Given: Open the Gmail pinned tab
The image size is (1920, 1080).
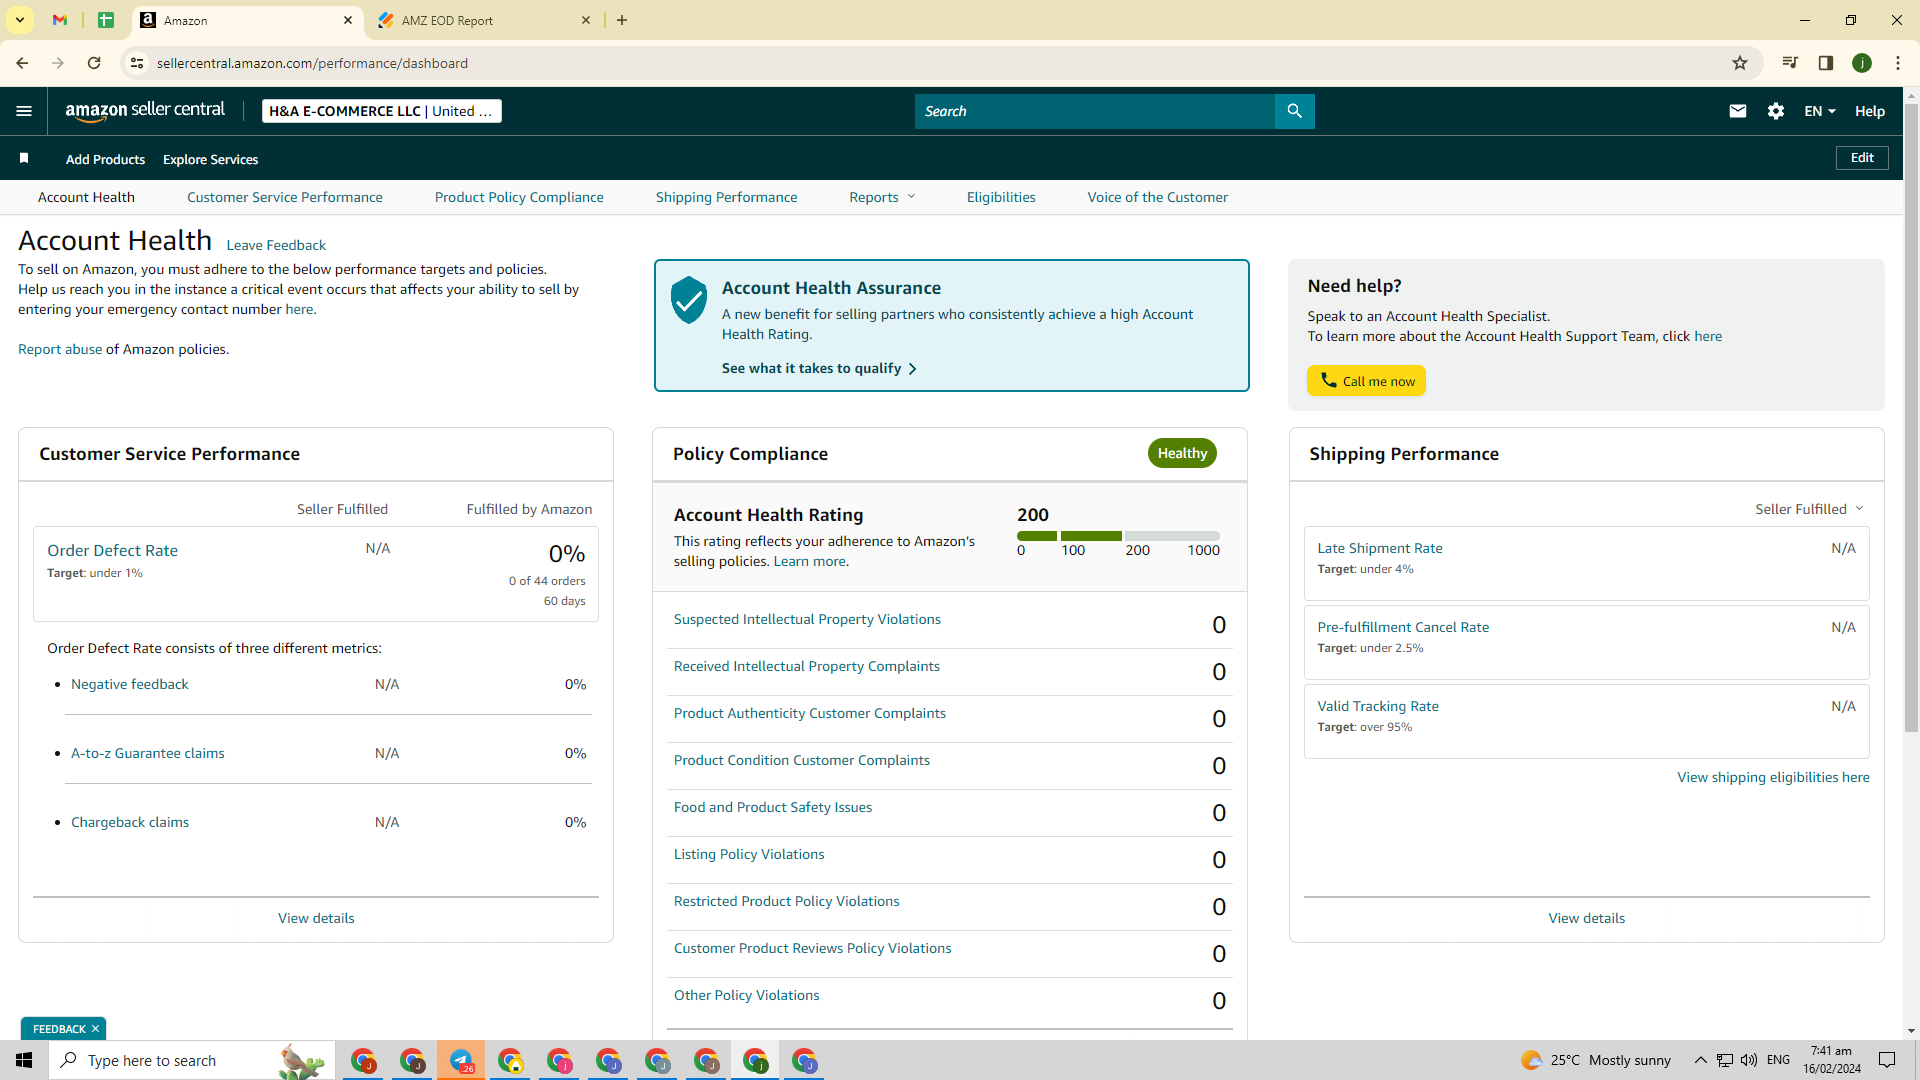Looking at the screenshot, I should [60, 20].
